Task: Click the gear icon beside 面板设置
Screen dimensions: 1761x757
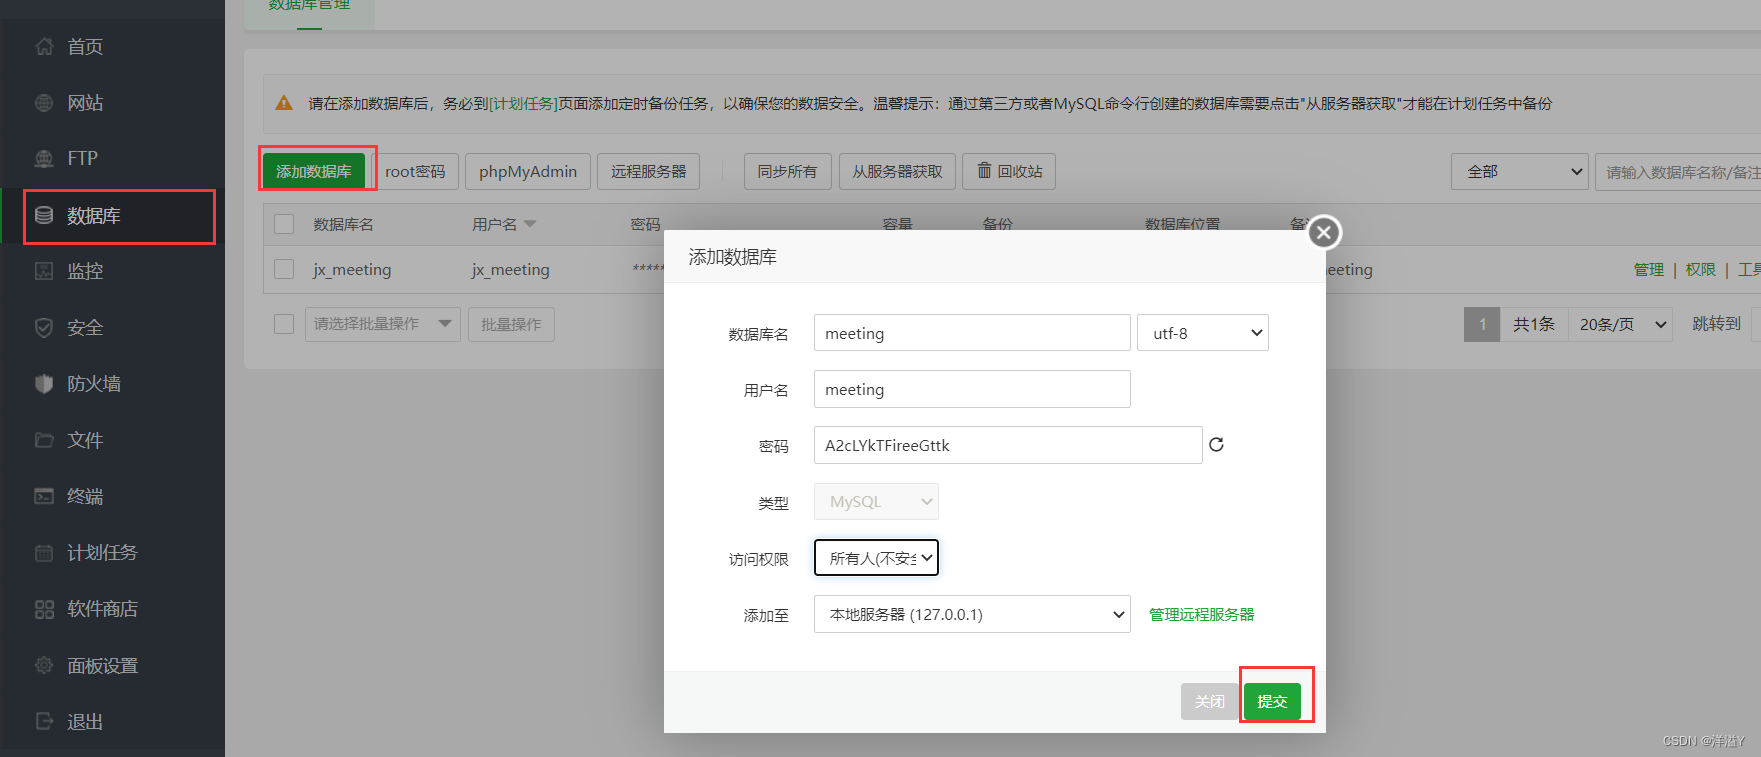Action: [x=44, y=665]
